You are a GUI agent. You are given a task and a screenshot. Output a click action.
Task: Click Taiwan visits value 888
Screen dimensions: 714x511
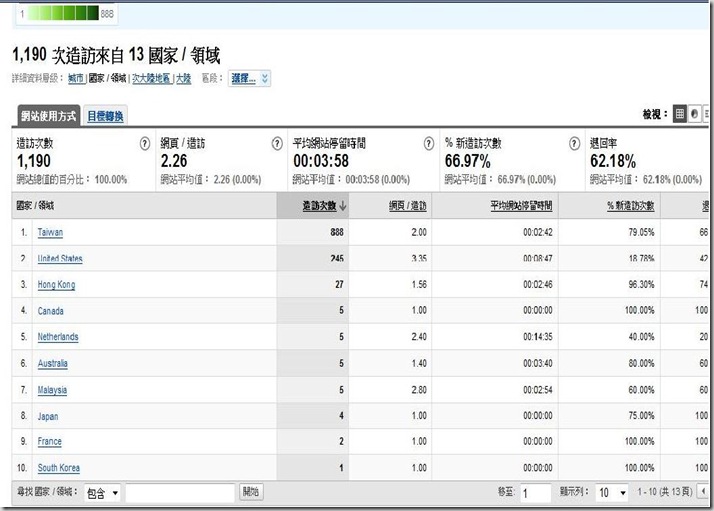click(337, 232)
